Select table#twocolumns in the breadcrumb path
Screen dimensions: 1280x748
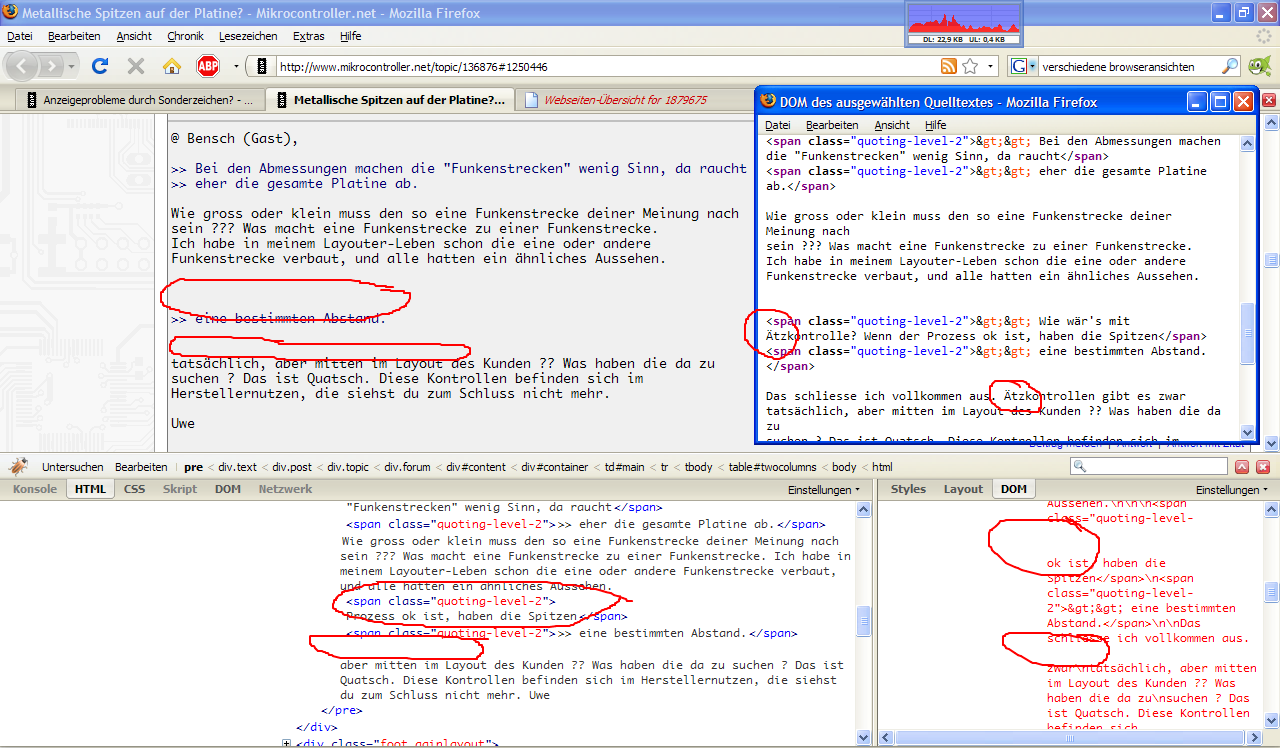point(771,467)
